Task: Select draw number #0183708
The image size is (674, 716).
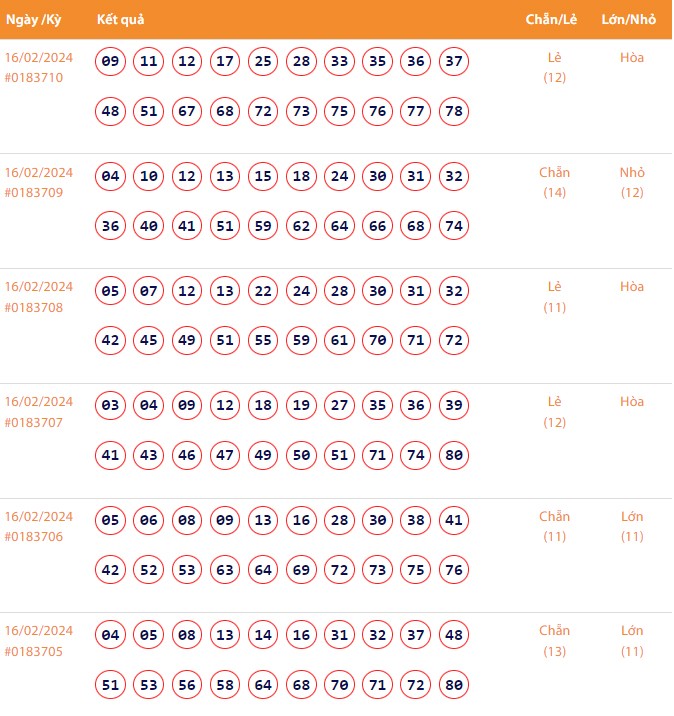Action: [34, 308]
